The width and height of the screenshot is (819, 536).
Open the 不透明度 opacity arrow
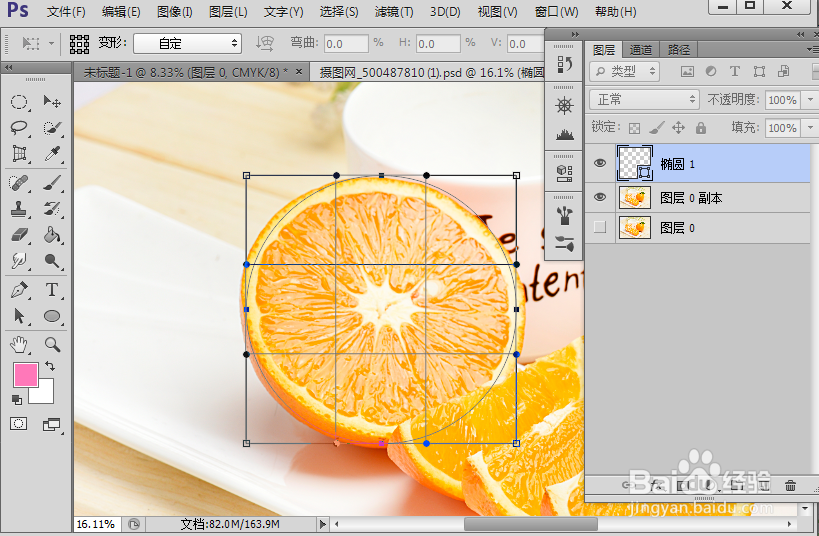coord(810,99)
